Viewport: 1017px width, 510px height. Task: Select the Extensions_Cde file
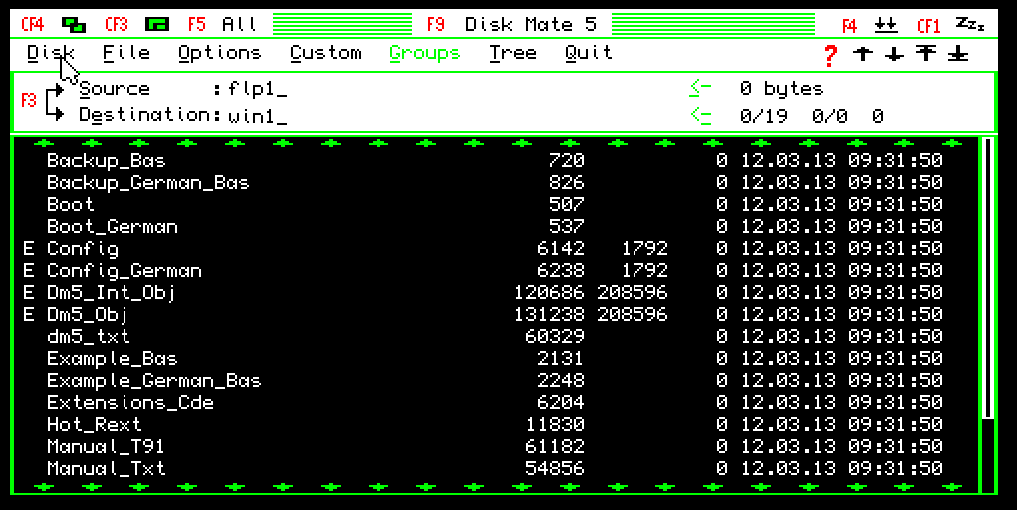point(495,403)
